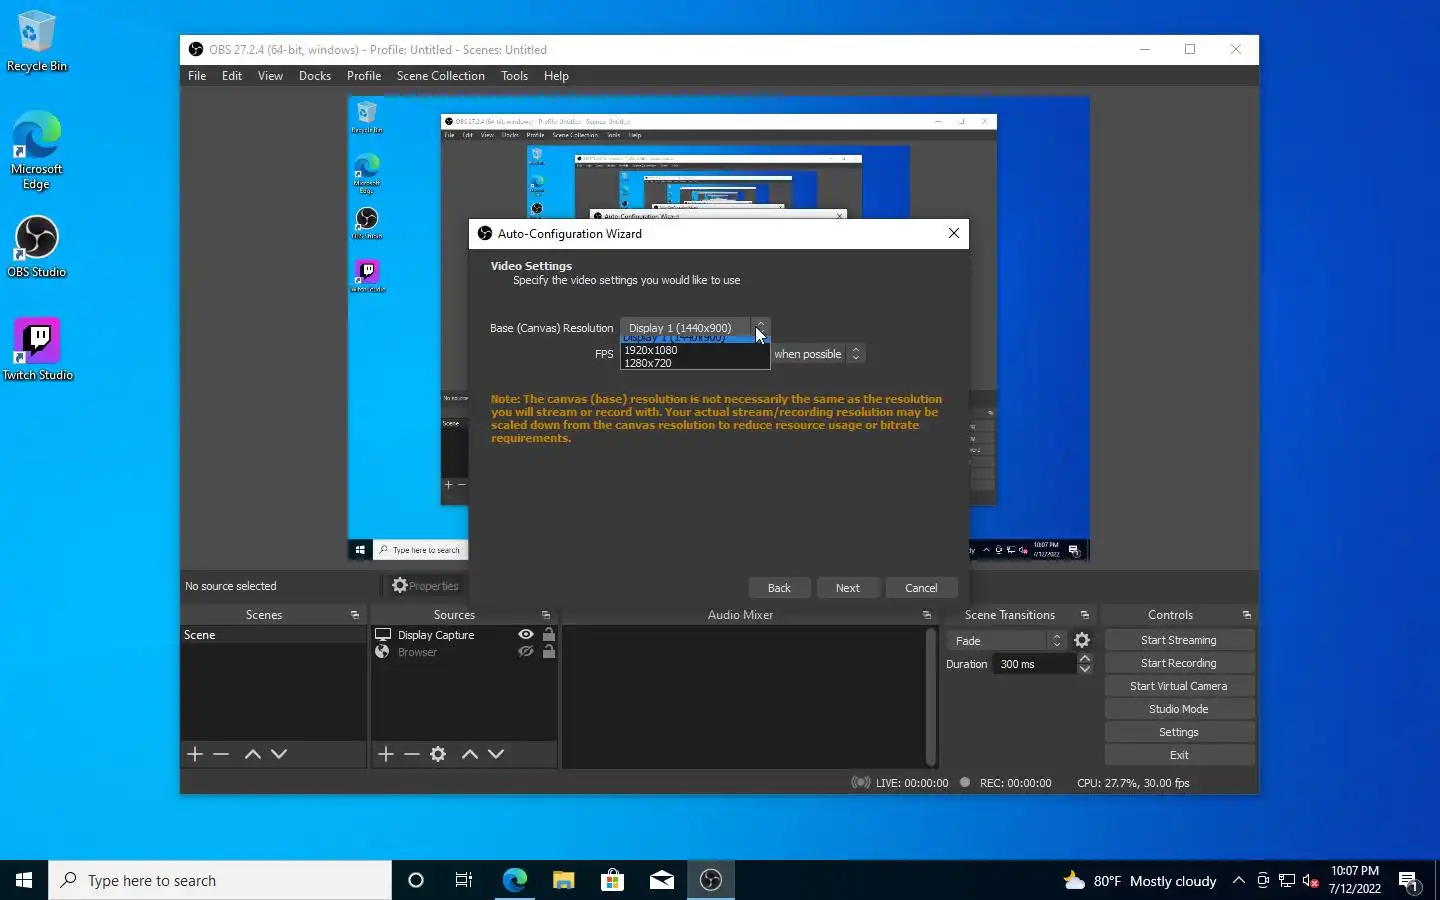This screenshot has height=900, width=1440.
Task: Pop out the Scene Transitions dock
Action: point(1084,615)
